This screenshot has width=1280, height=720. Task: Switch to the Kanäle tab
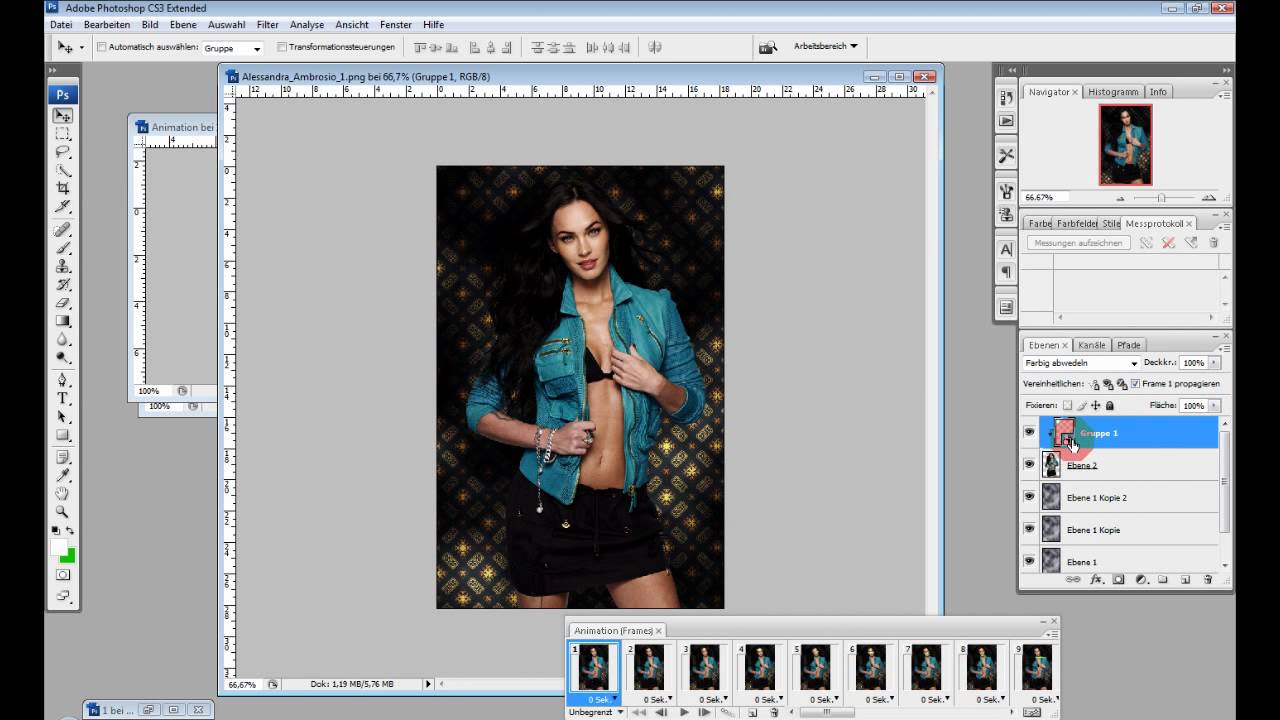click(1091, 345)
